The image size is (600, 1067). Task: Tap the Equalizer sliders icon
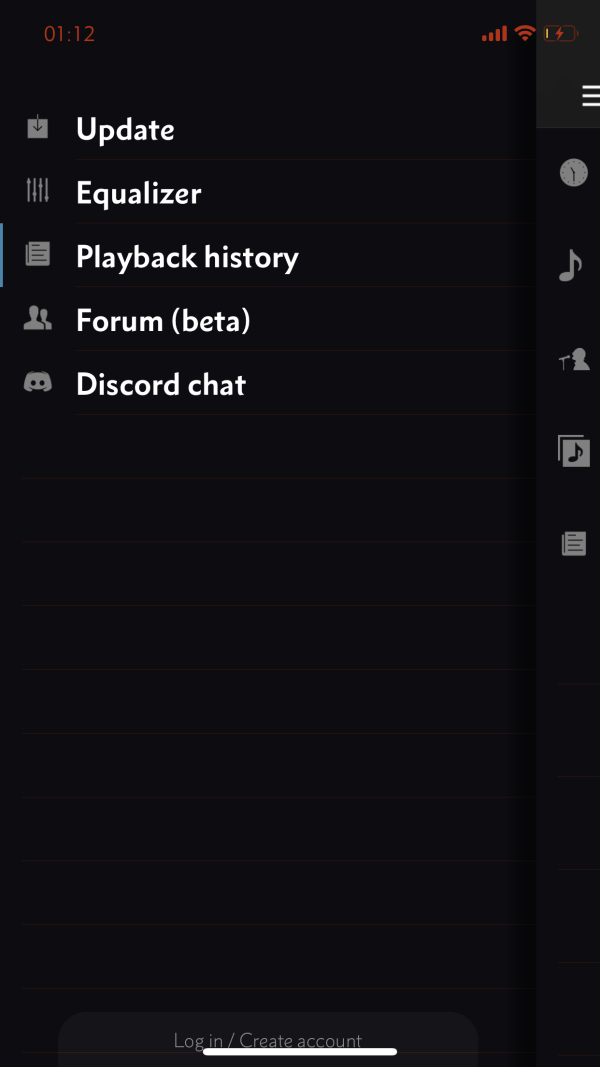pyautogui.click(x=37, y=191)
